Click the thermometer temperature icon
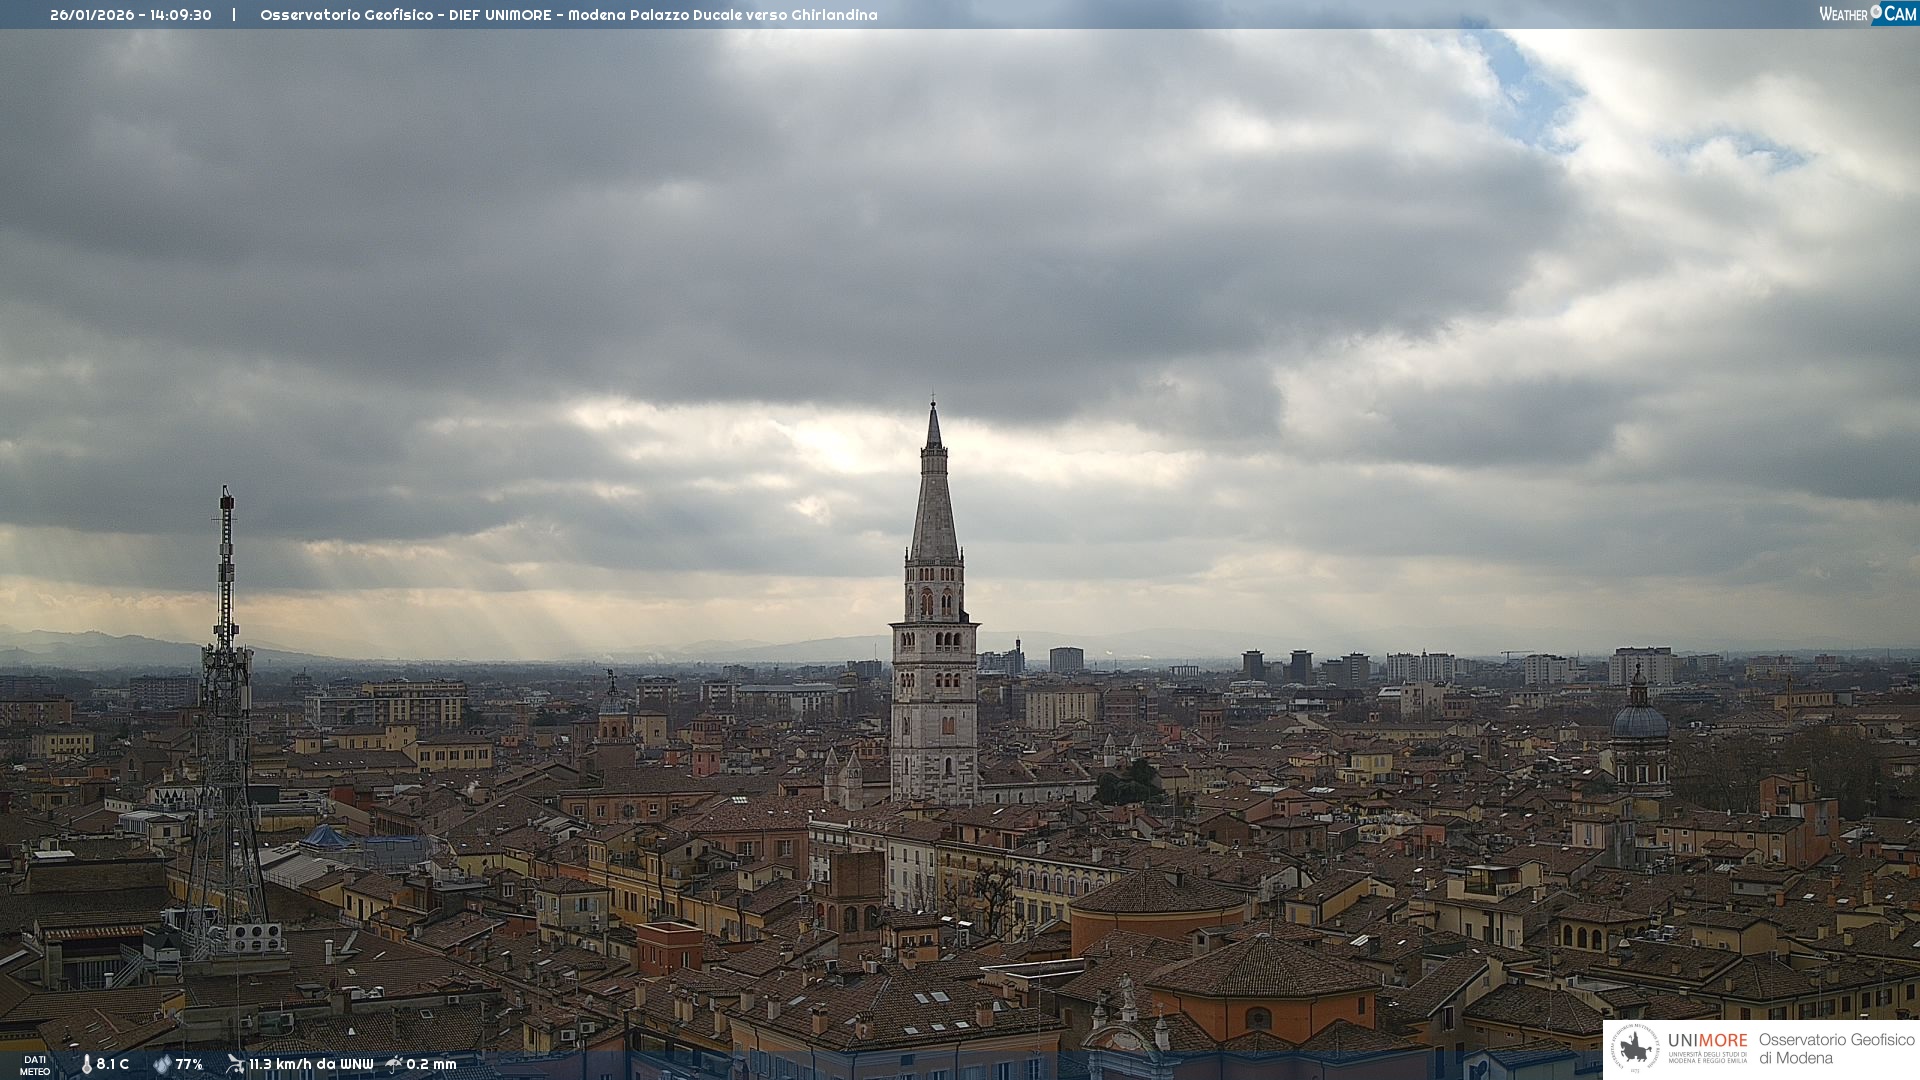1920x1080 pixels. point(86,1064)
